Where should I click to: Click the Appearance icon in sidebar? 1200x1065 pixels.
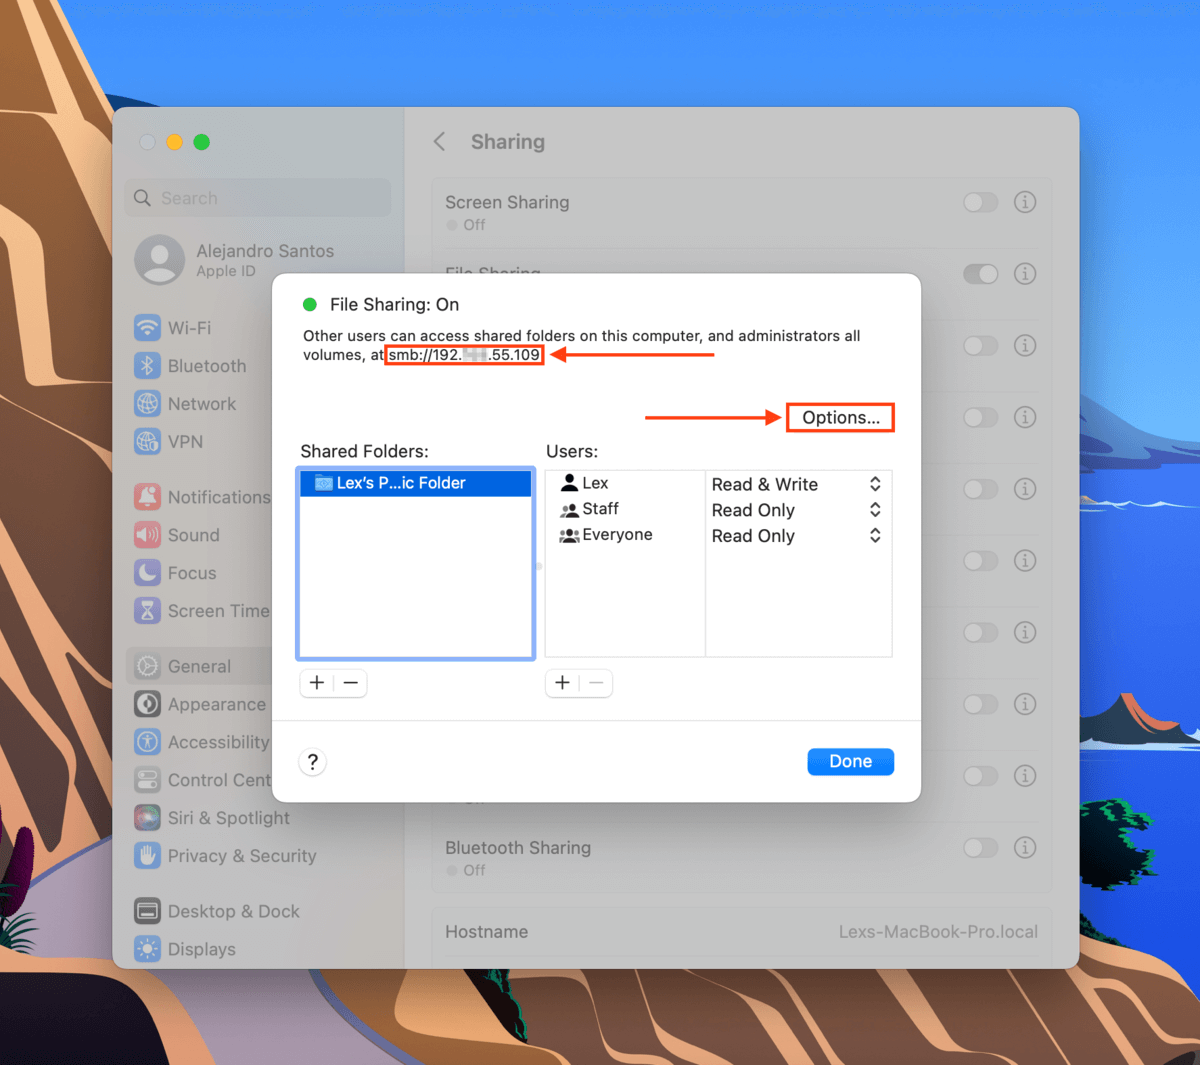[x=147, y=705]
